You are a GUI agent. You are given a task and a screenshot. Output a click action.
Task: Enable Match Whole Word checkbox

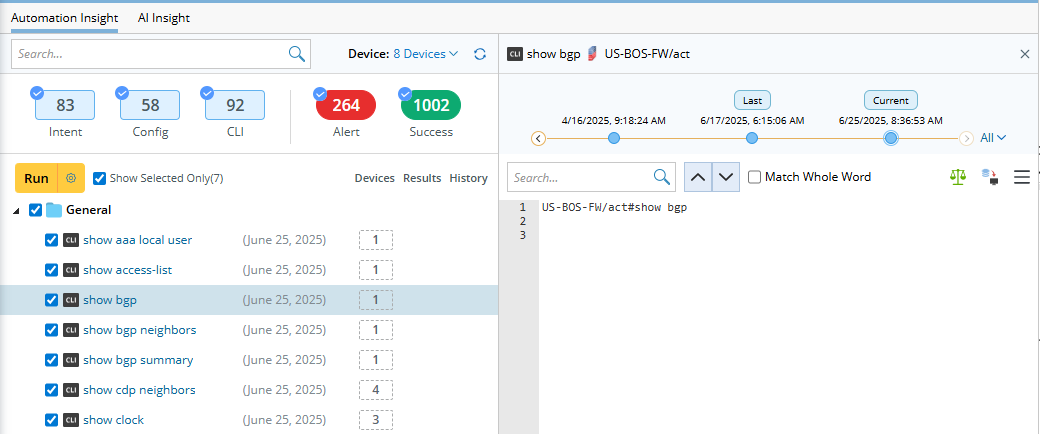(754, 177)
